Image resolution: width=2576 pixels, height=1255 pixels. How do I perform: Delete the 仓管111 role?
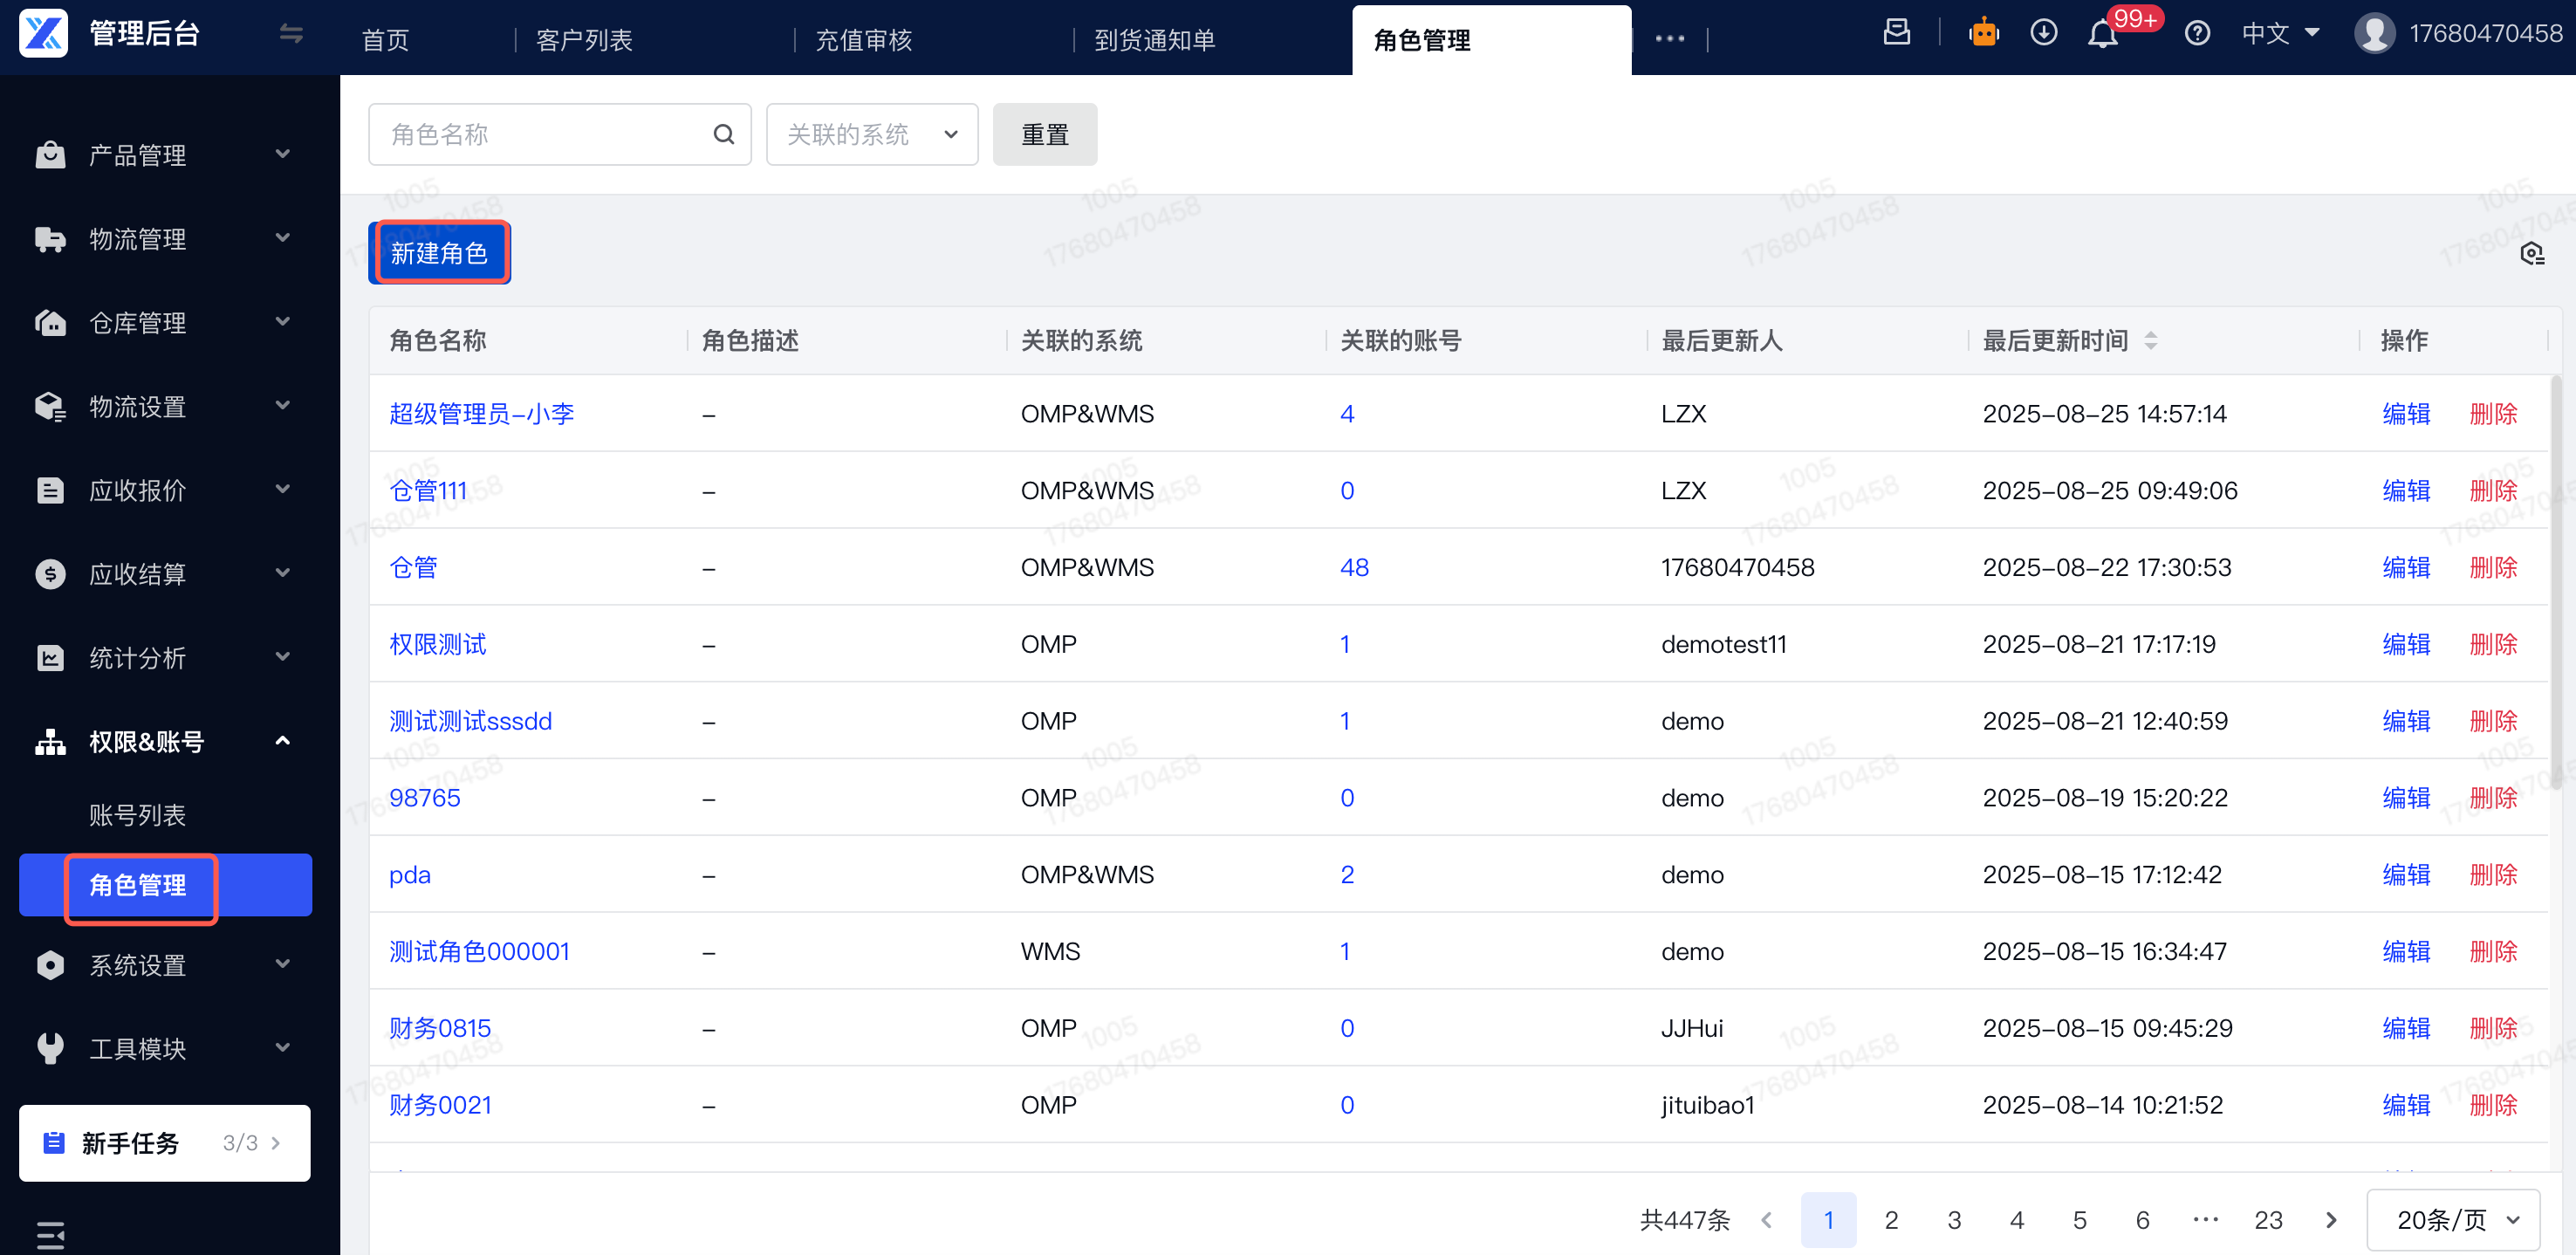2494,490
